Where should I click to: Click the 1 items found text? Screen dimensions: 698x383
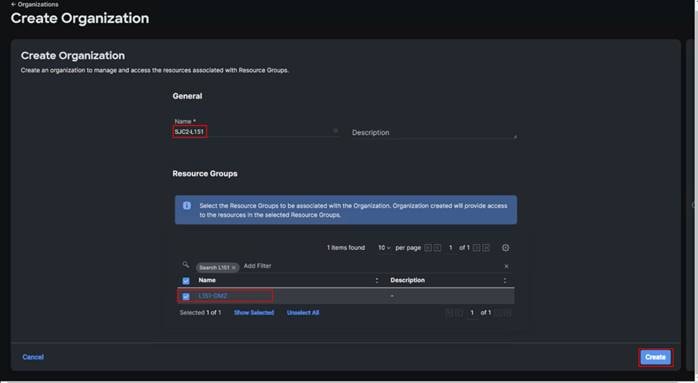pos(346,248)
